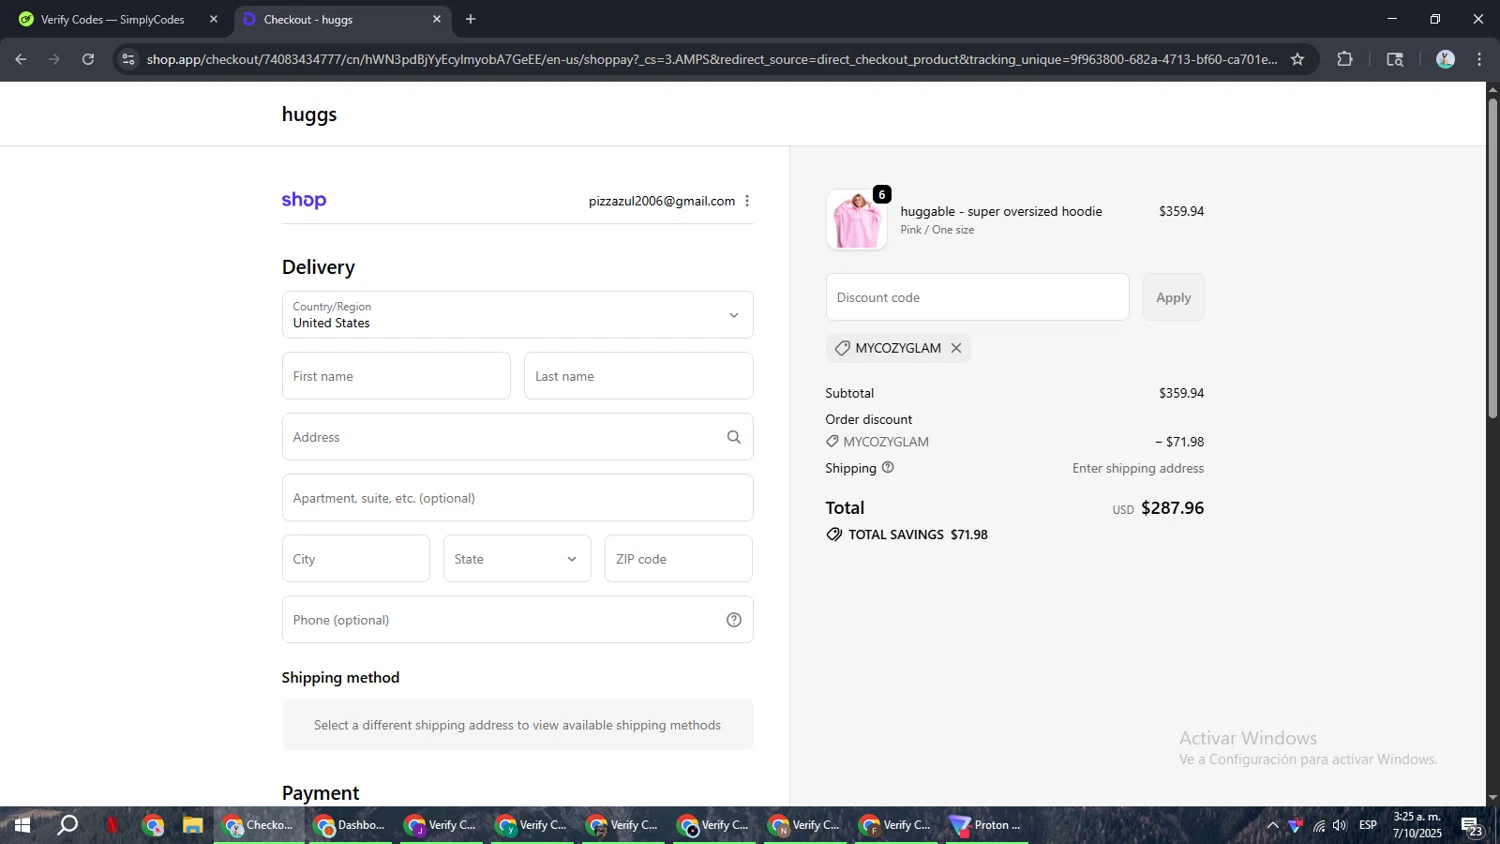Open the Checko... Chrome window in taskbar
This screenshot has width=1500, height=844.
(259, 826)
